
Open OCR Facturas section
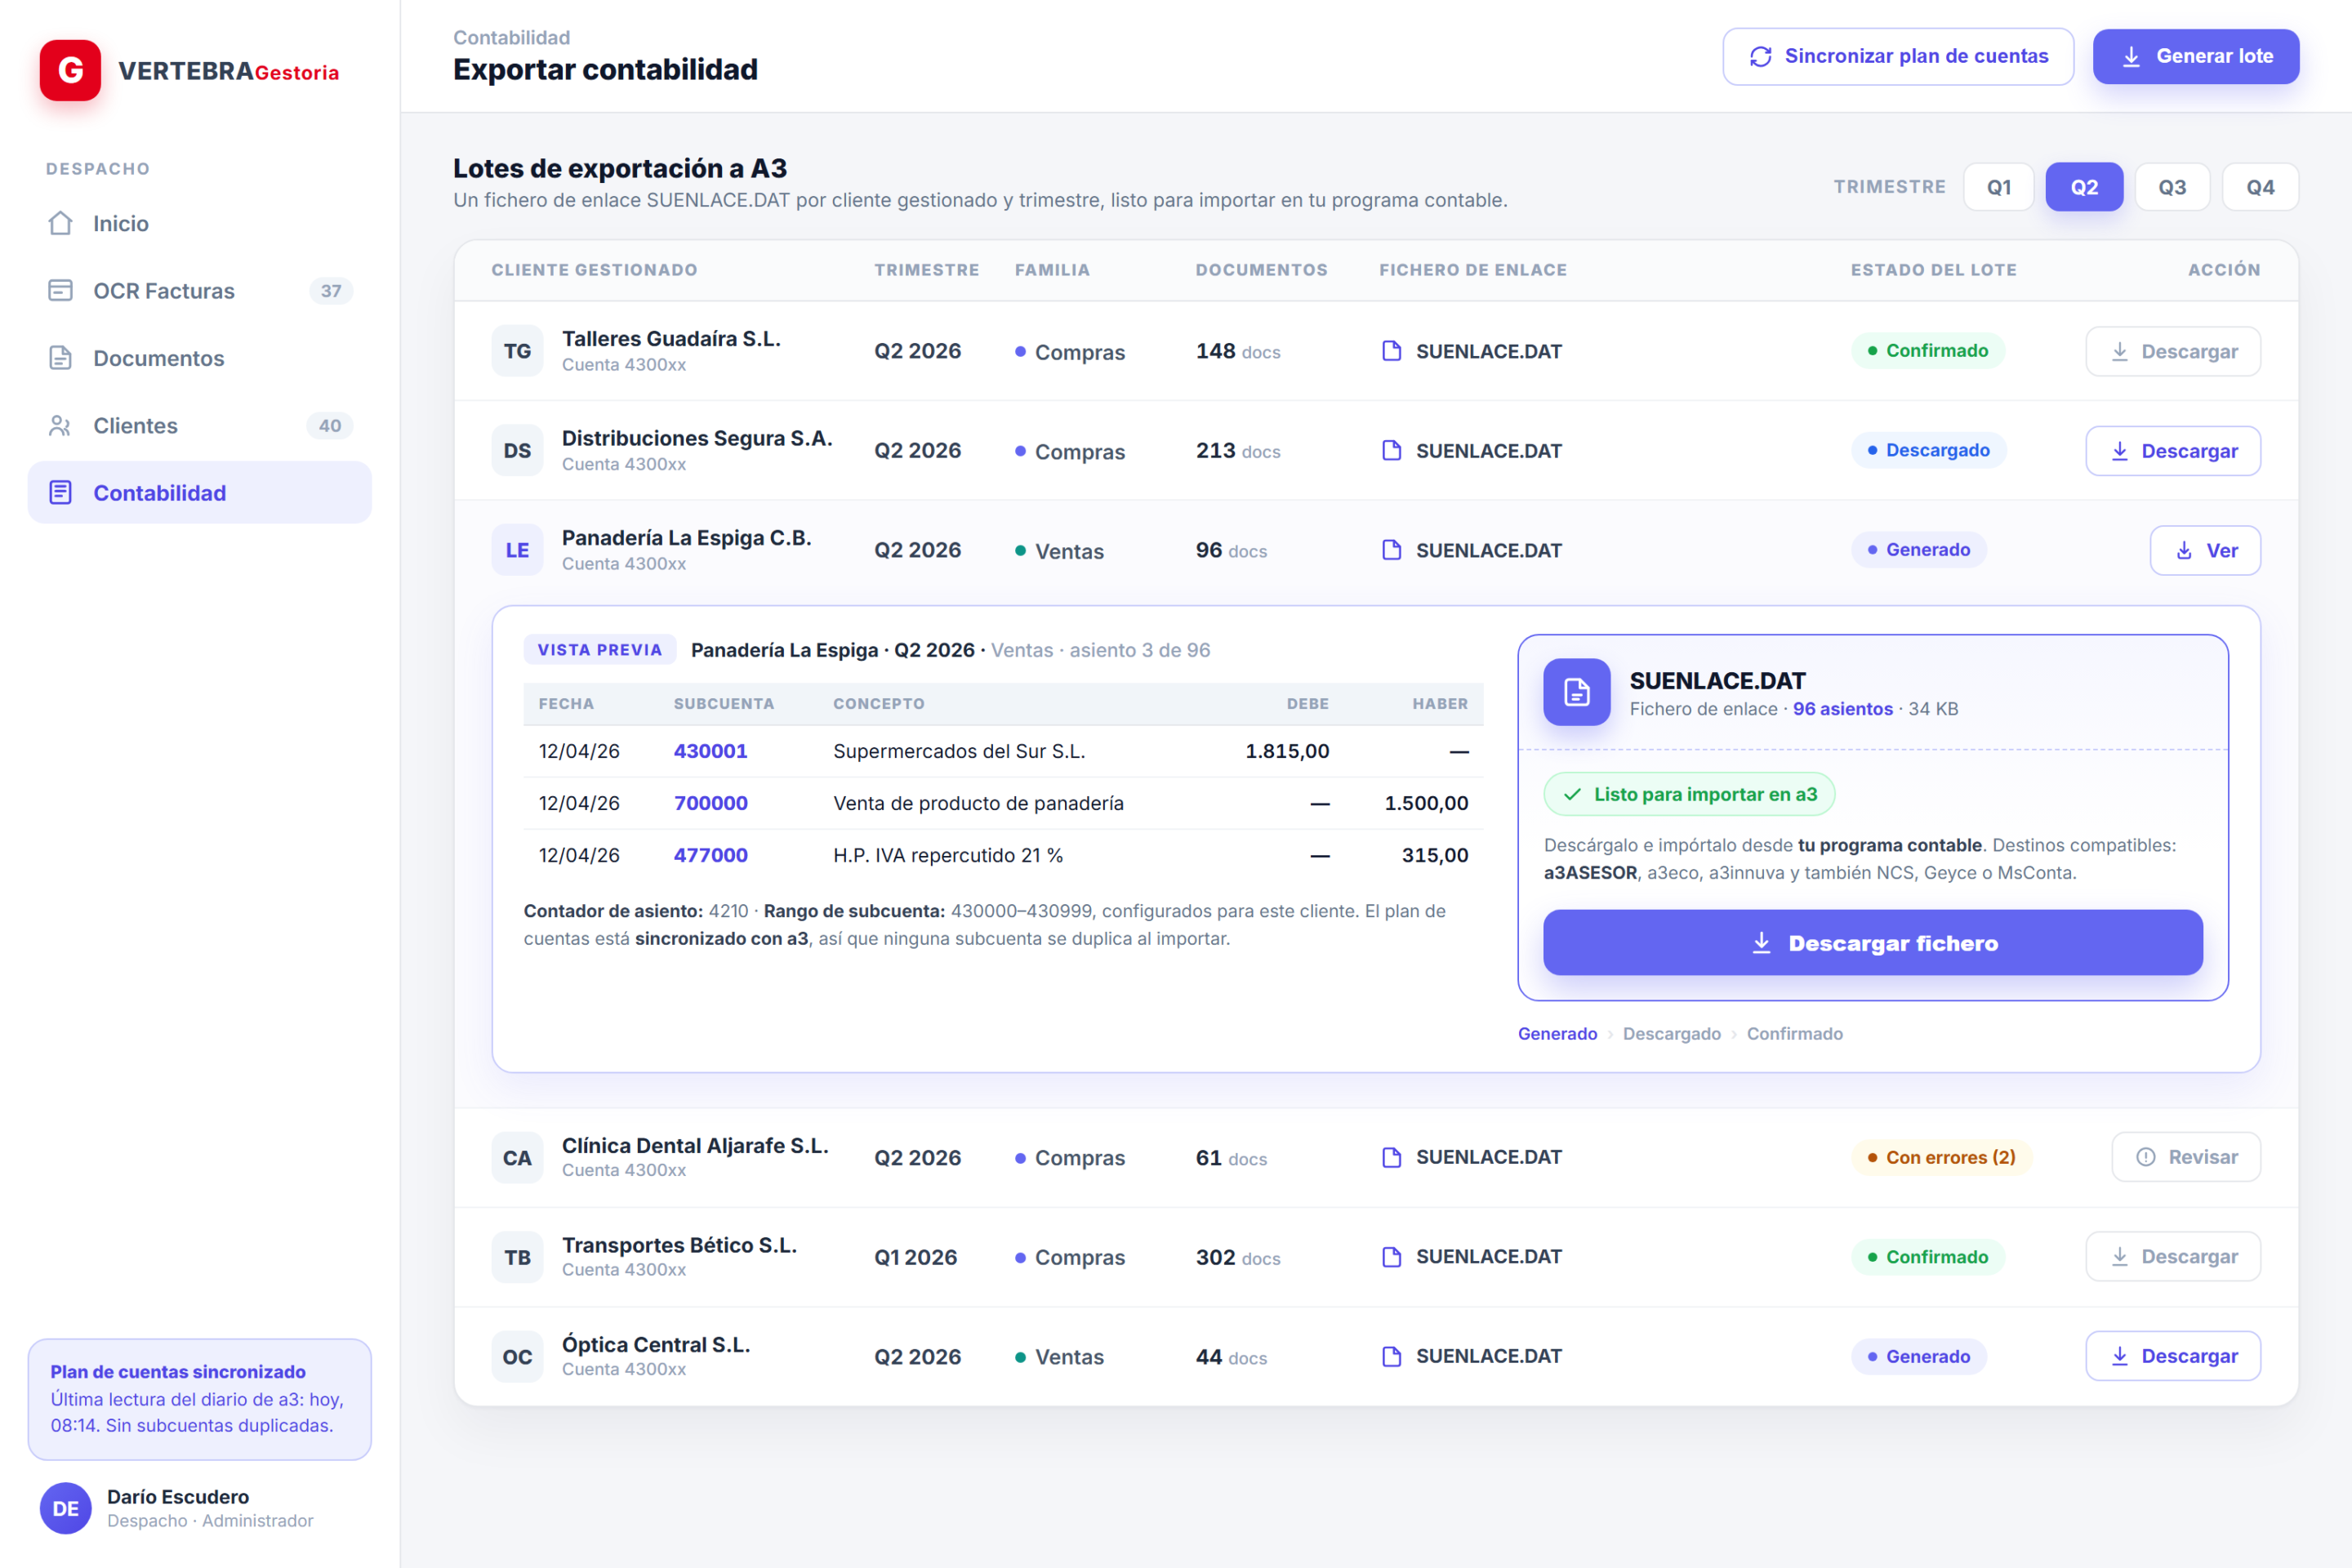tap(199, 291)
